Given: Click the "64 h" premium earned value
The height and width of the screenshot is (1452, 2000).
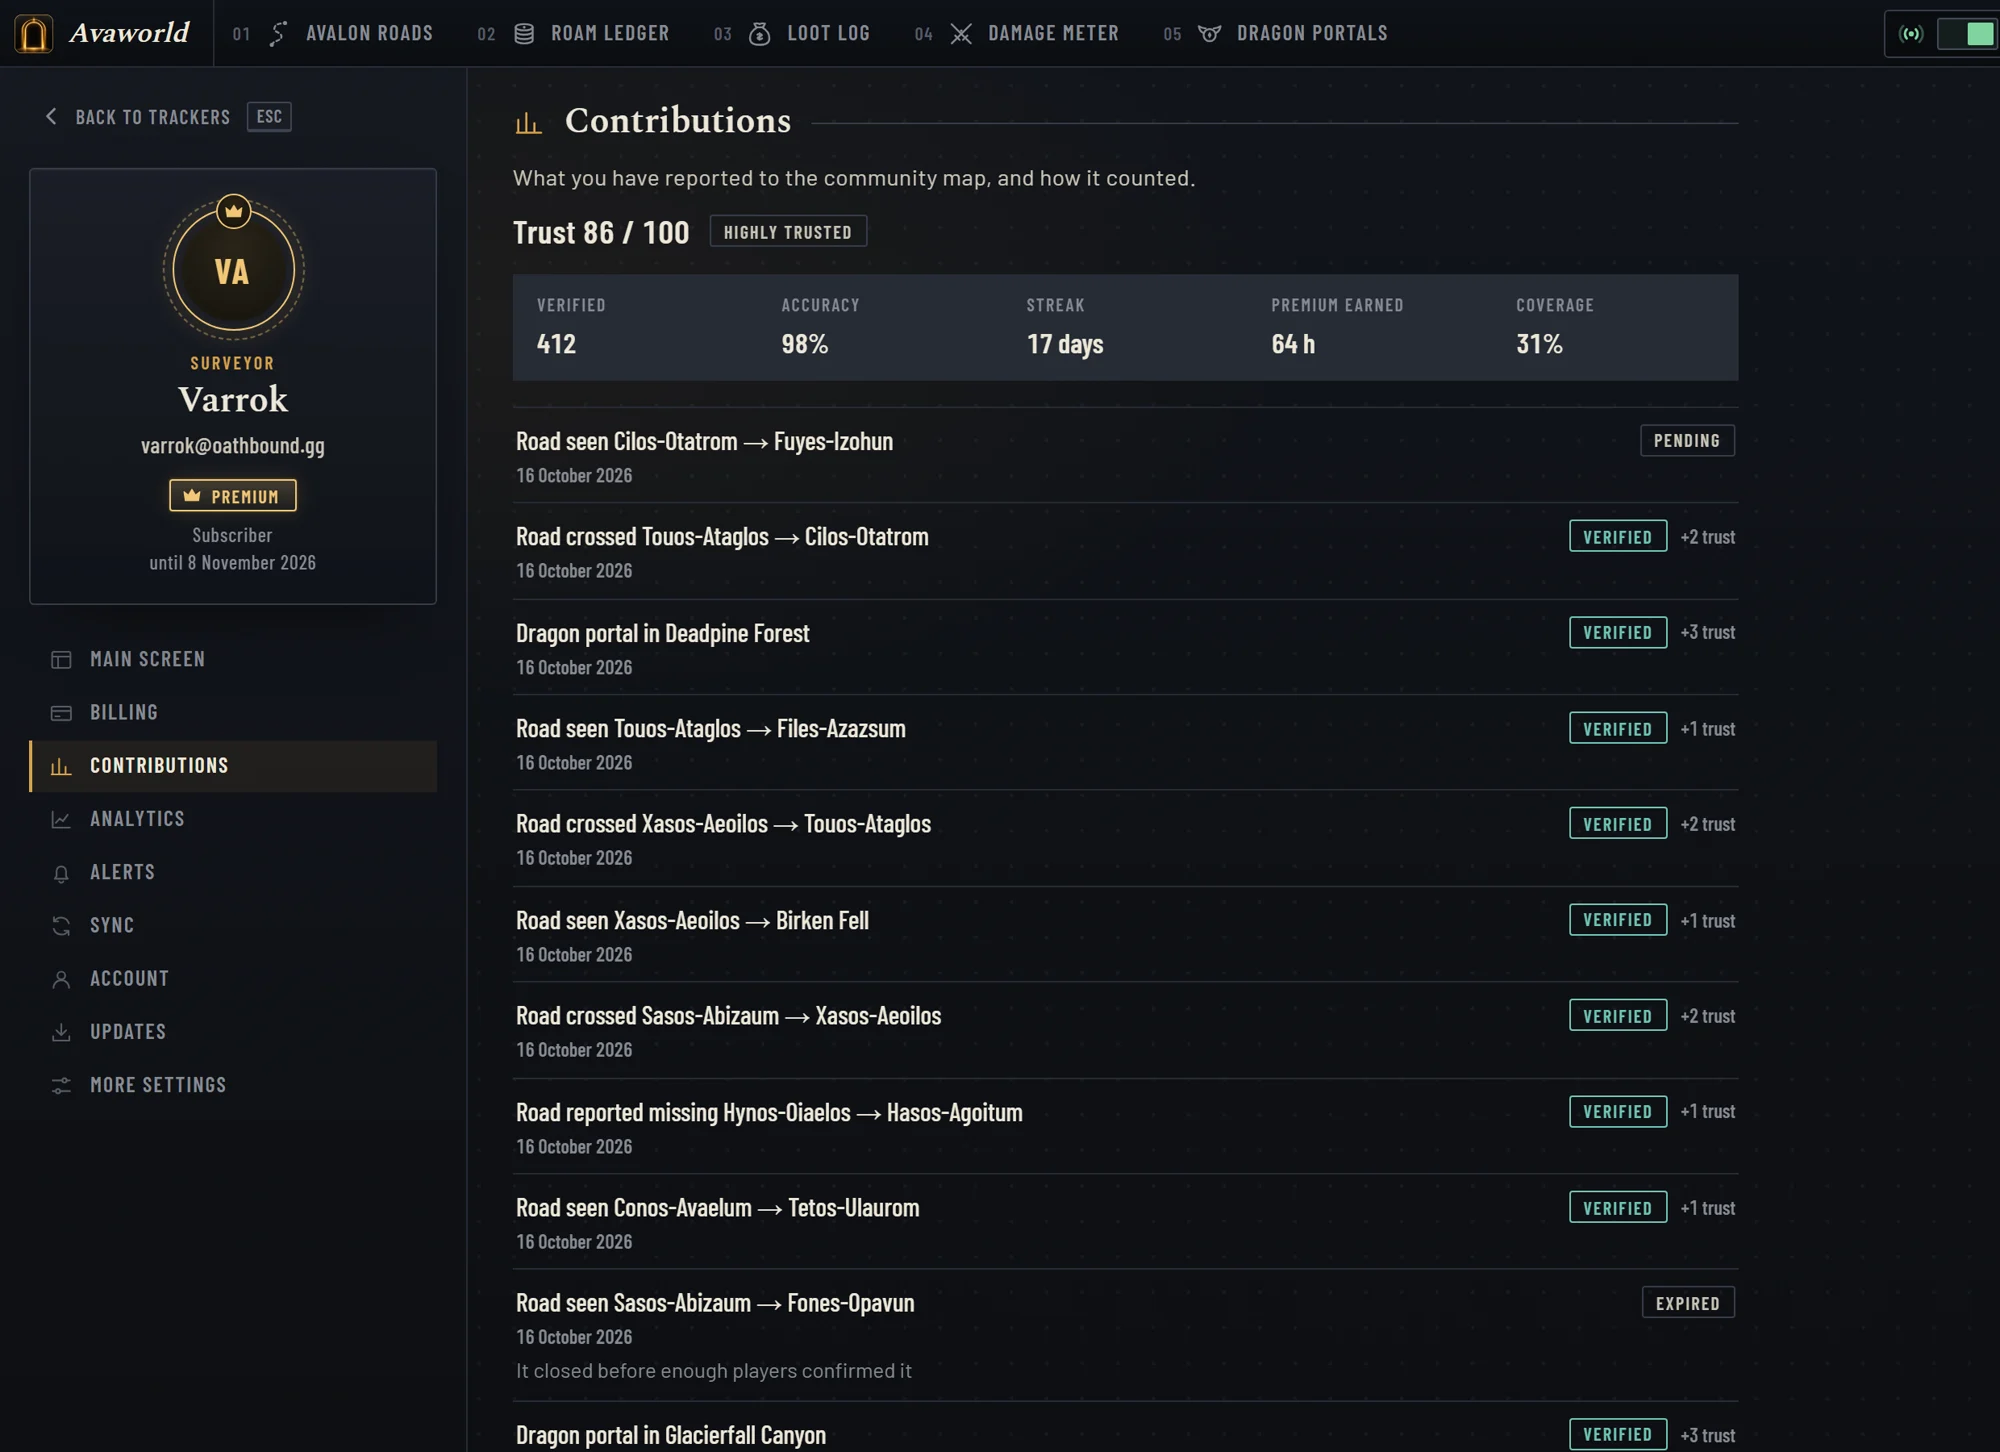Looking at the screenshot, I should coord(1293,345).
